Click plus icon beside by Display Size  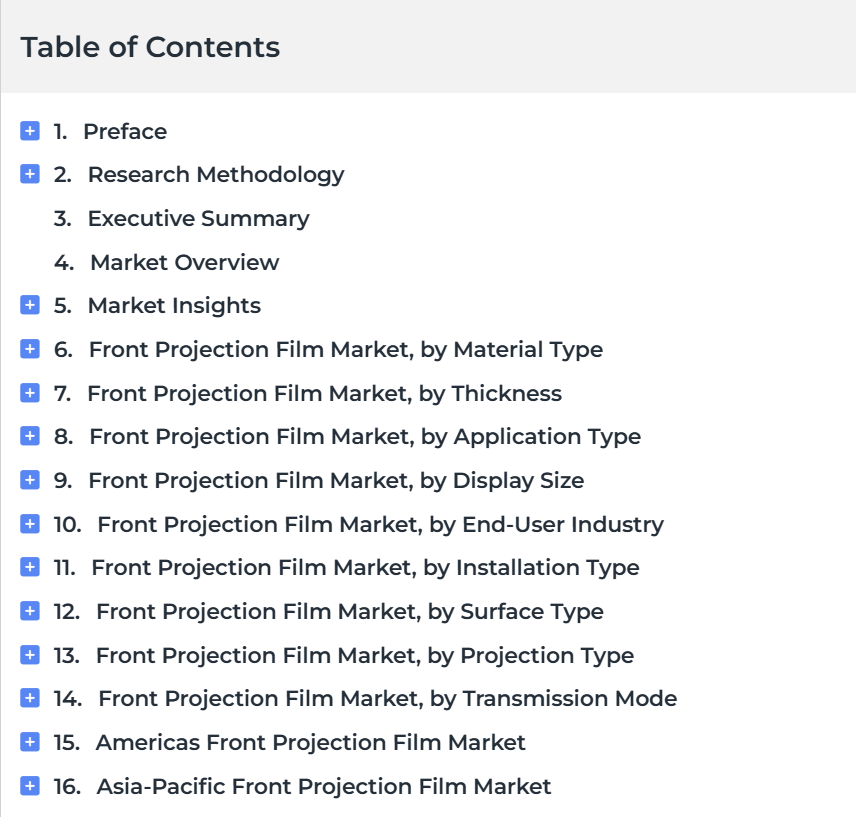pos(30,480)
